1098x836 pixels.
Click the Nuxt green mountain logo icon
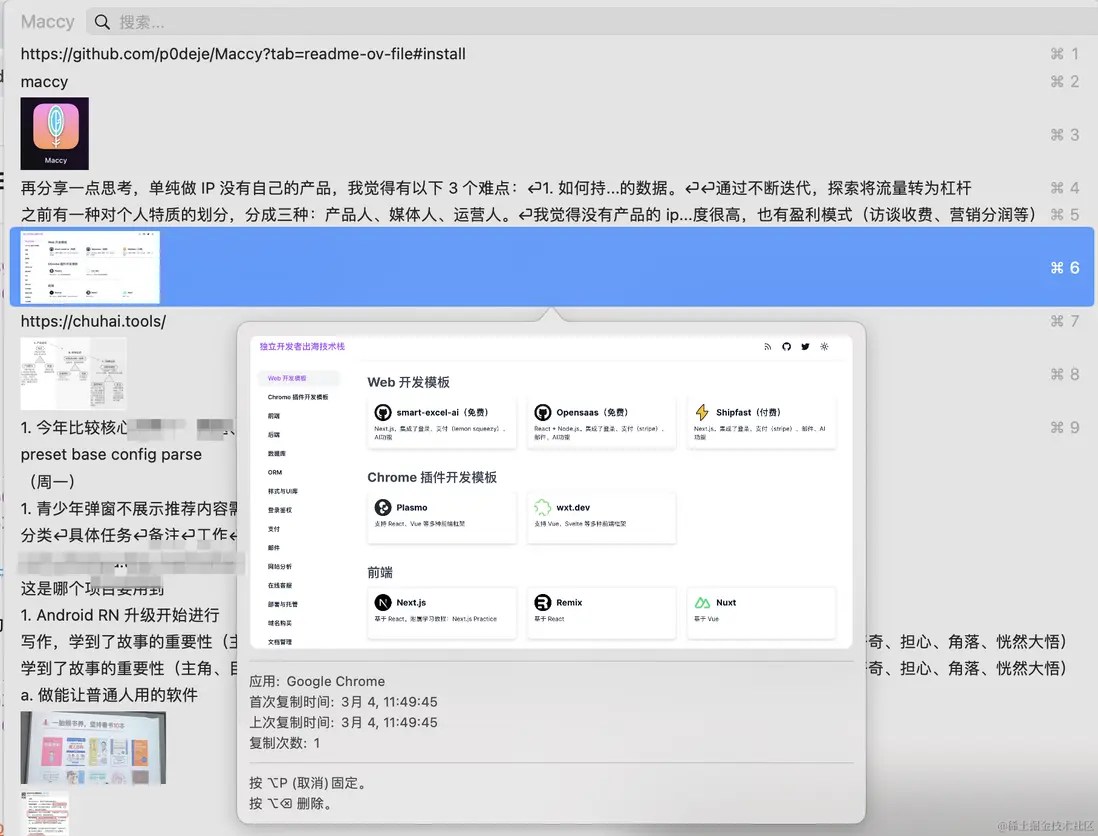point(702,603)
